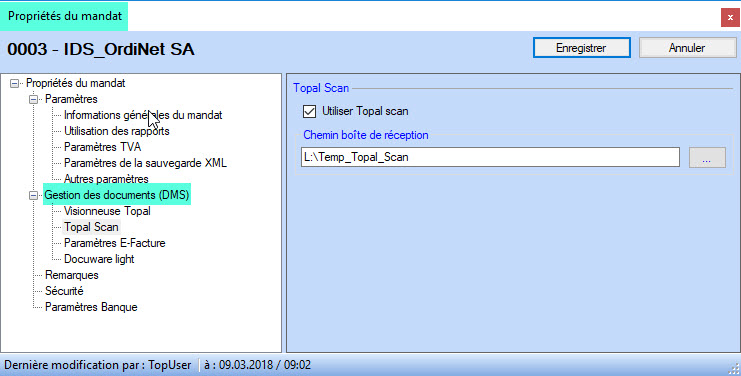Open the browse folder (...) button
The width and height of the screenshot is (741, 376).
[707, 157]
